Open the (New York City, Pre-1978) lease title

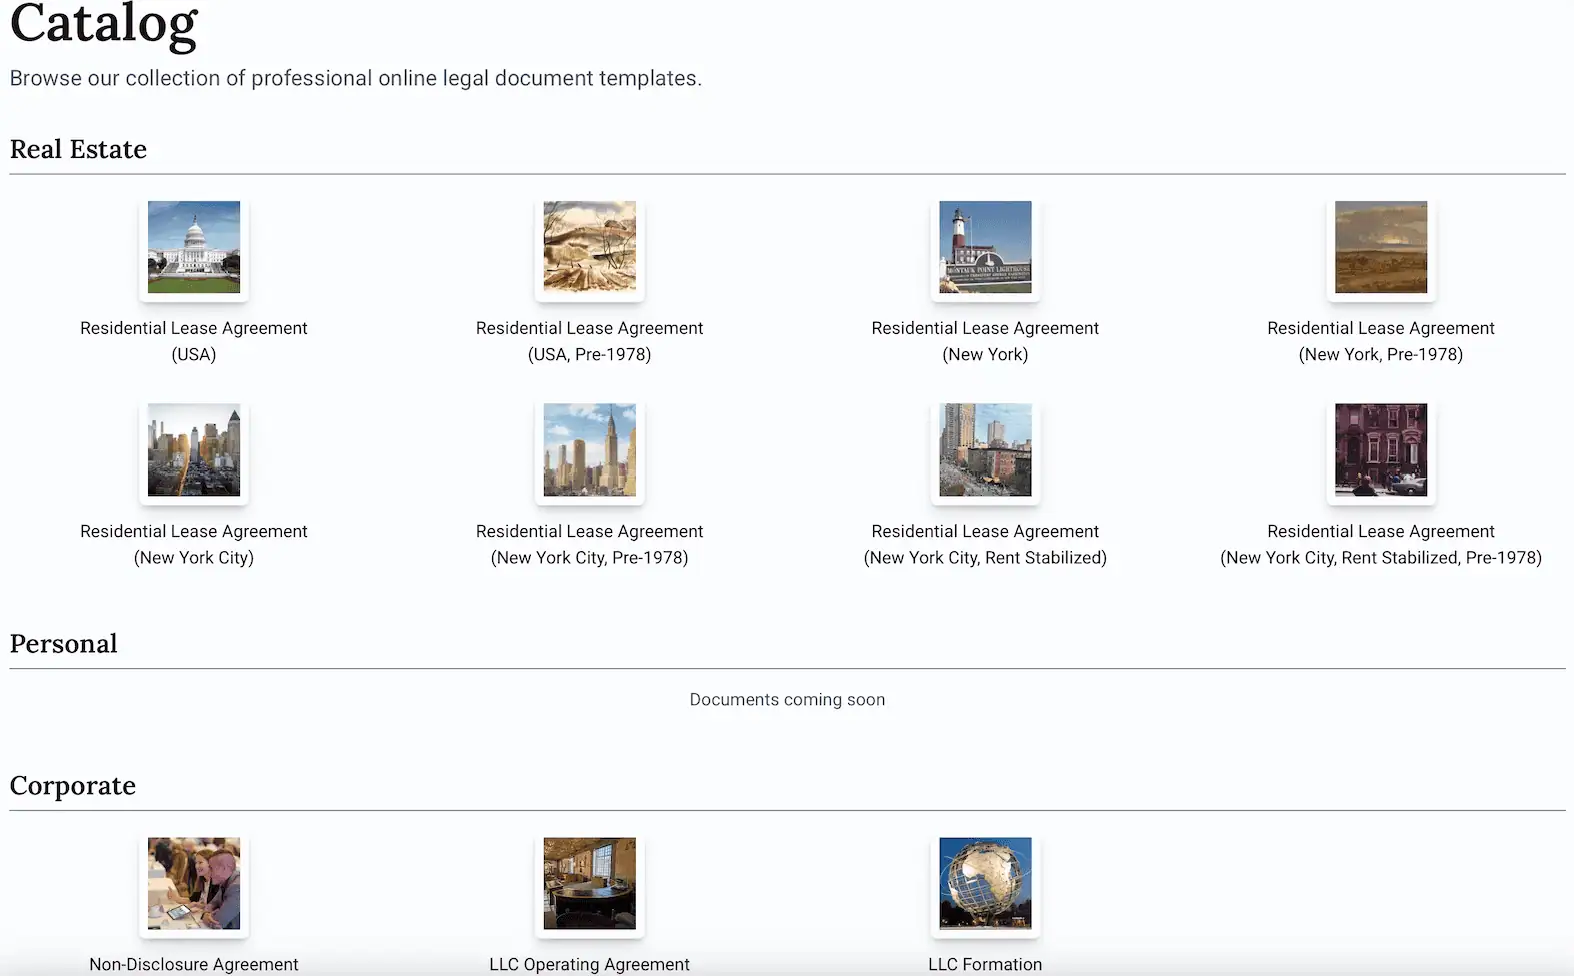tap(590, 544)
